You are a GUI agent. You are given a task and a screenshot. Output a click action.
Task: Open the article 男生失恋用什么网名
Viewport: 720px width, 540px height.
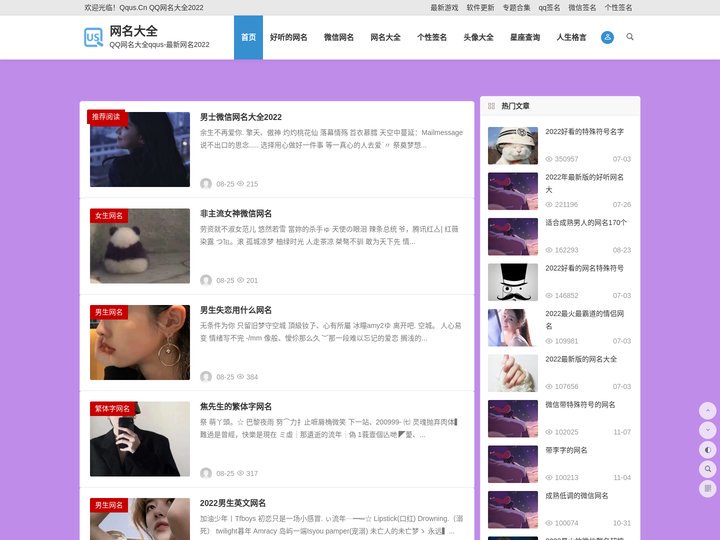point(236,310)
